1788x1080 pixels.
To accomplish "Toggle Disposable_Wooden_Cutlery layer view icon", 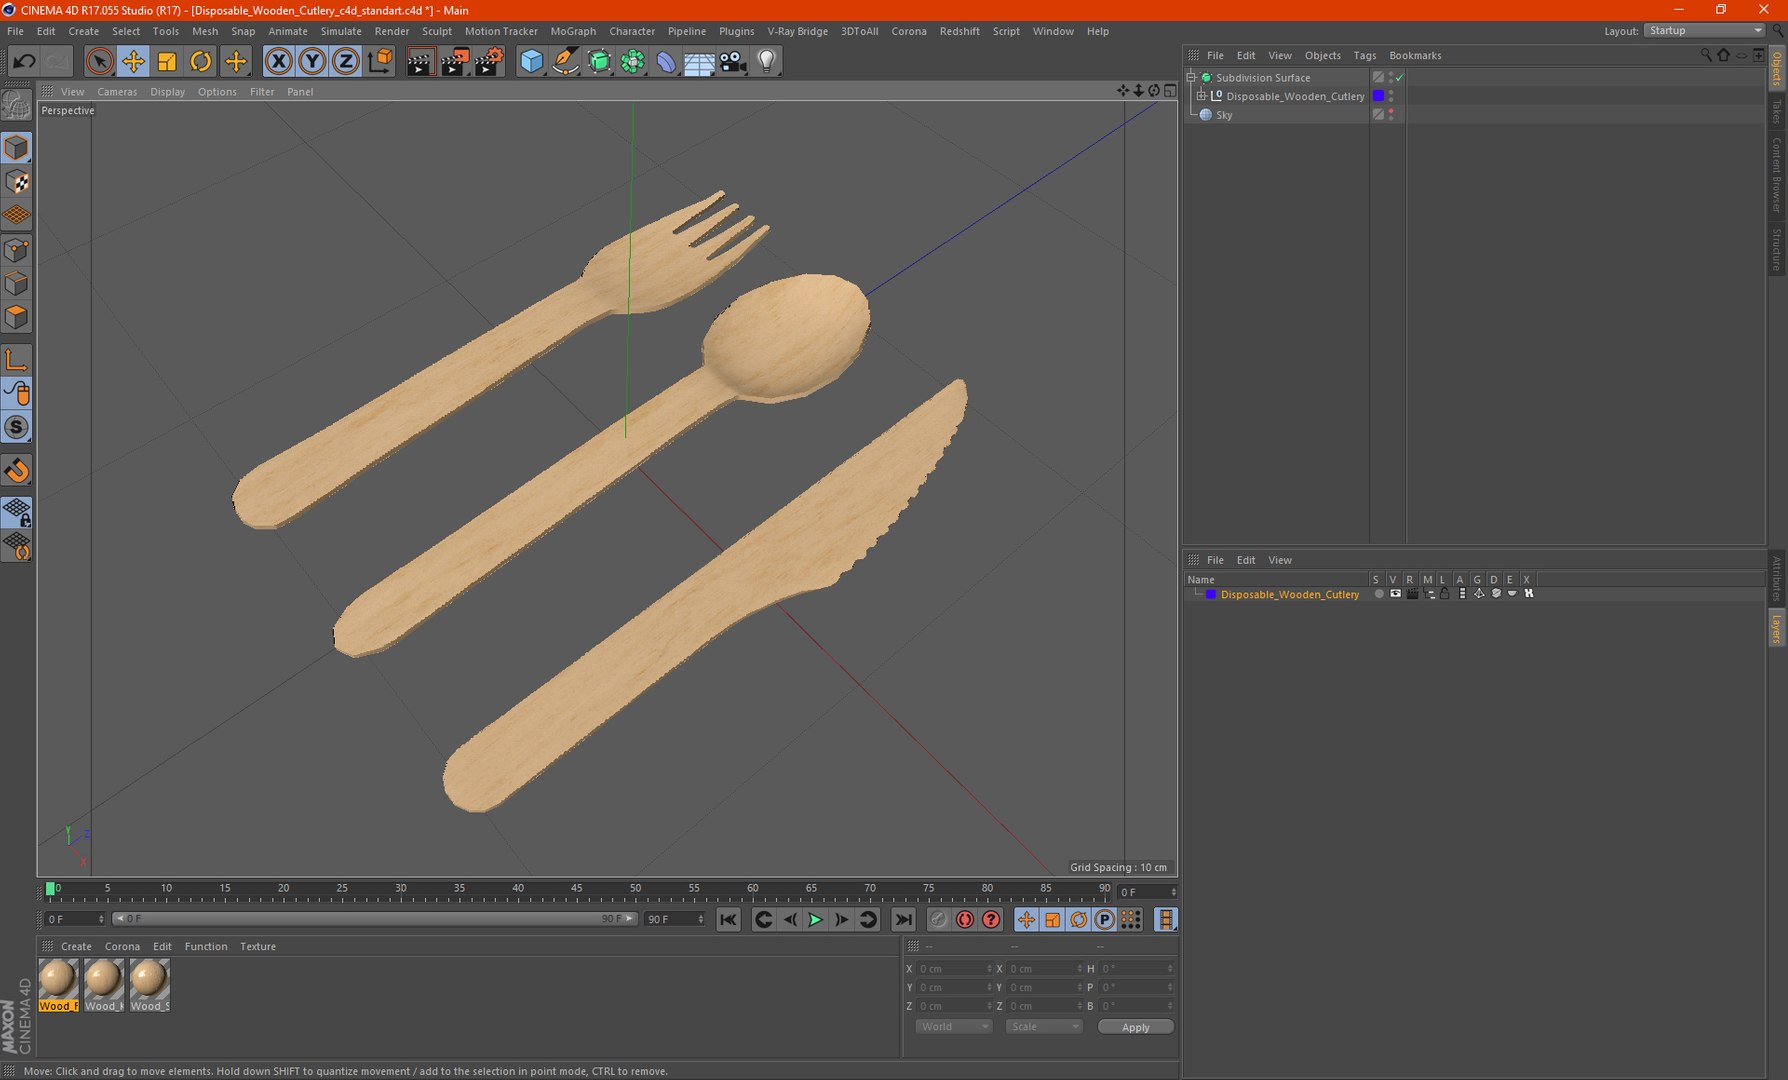I will pos(1395,594).
